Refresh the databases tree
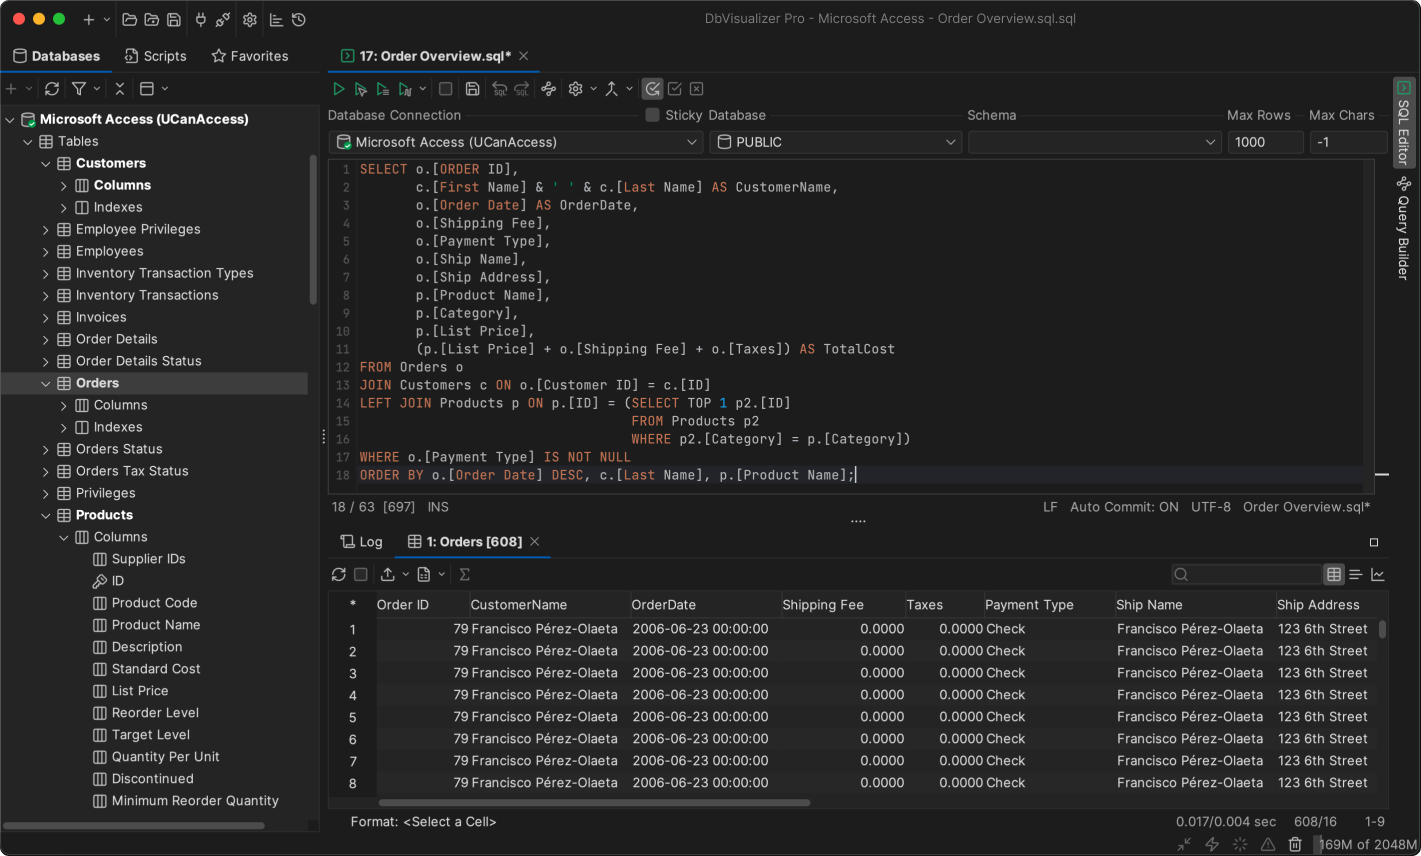This screenshot has height=856, width=1421. 52,89
